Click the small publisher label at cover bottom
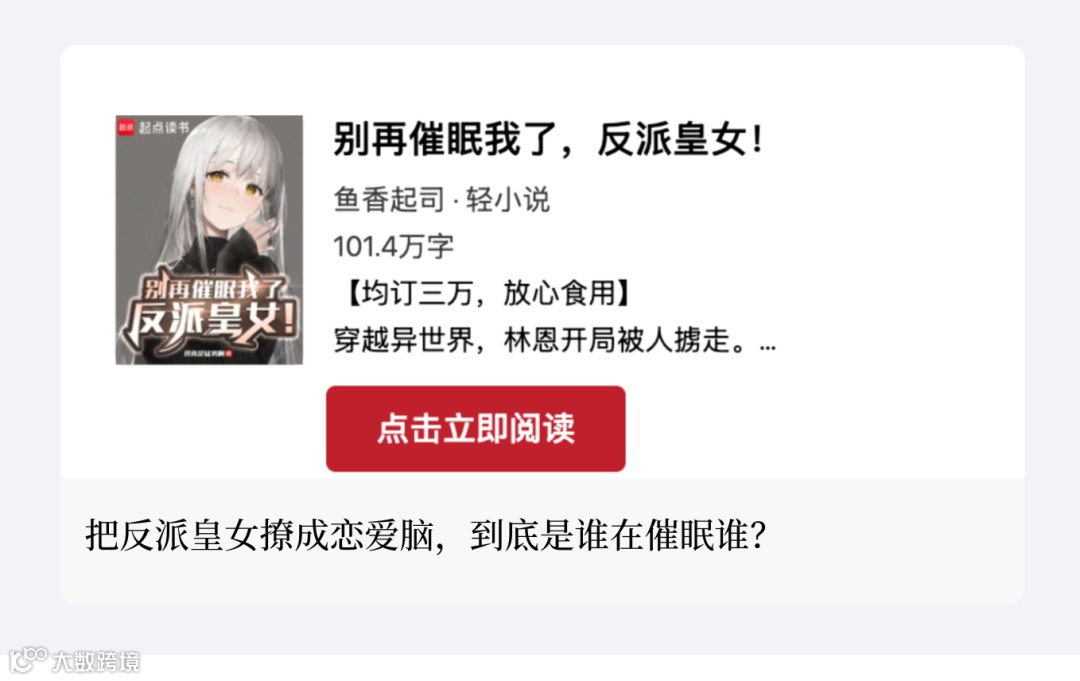The height and width of the screenshot is (681, 1080). coord(208,353)
